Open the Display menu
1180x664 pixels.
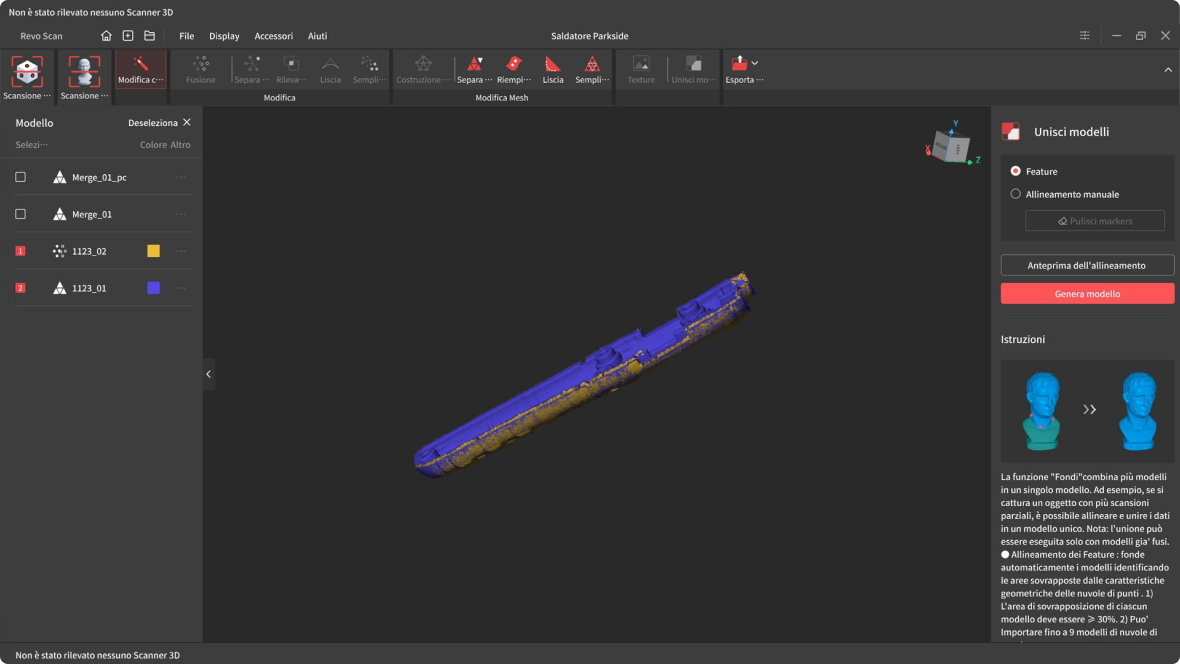point(224,36)
